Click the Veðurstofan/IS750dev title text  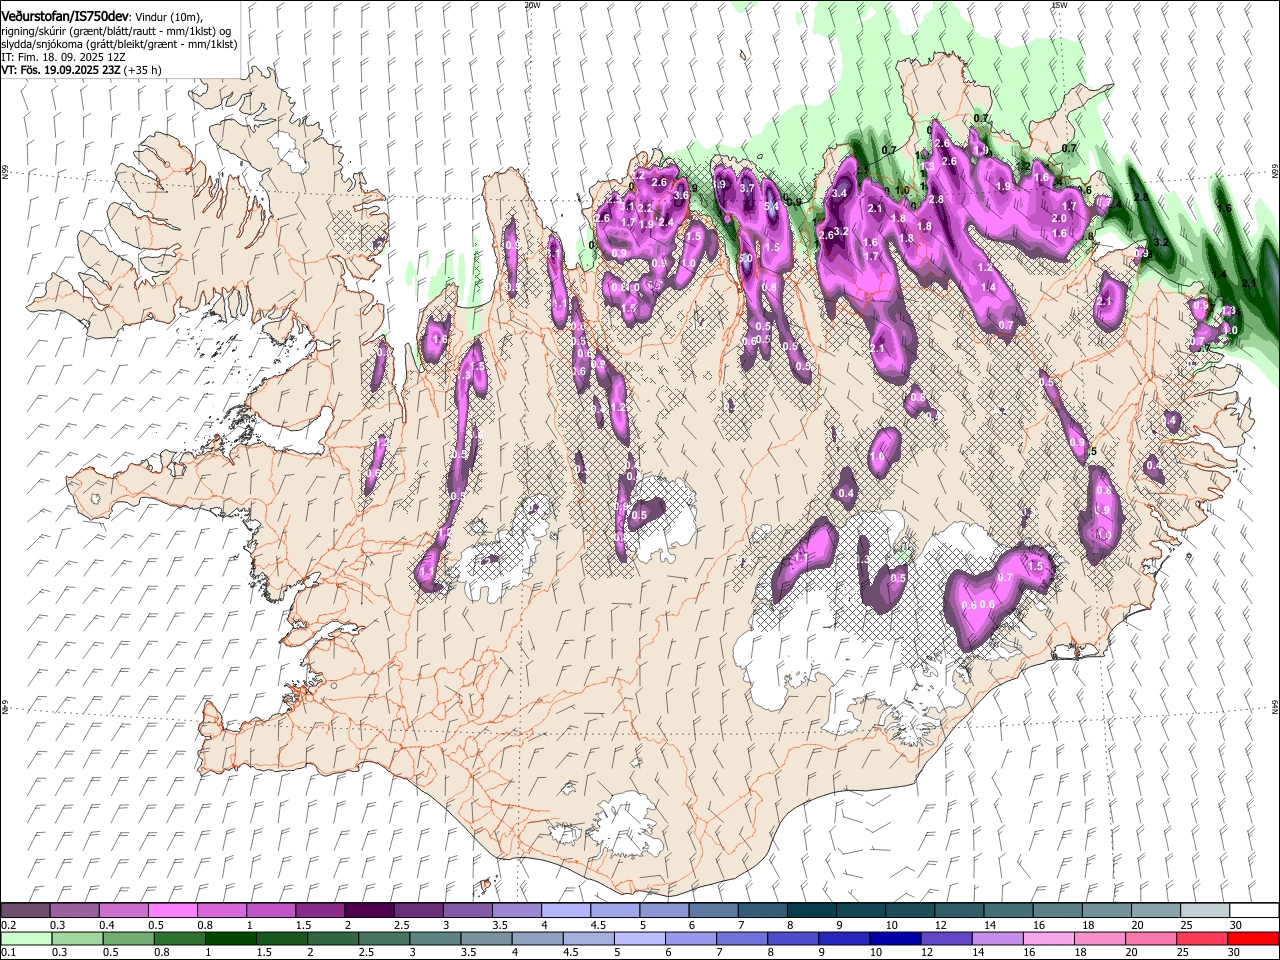(x=65, y=16)
